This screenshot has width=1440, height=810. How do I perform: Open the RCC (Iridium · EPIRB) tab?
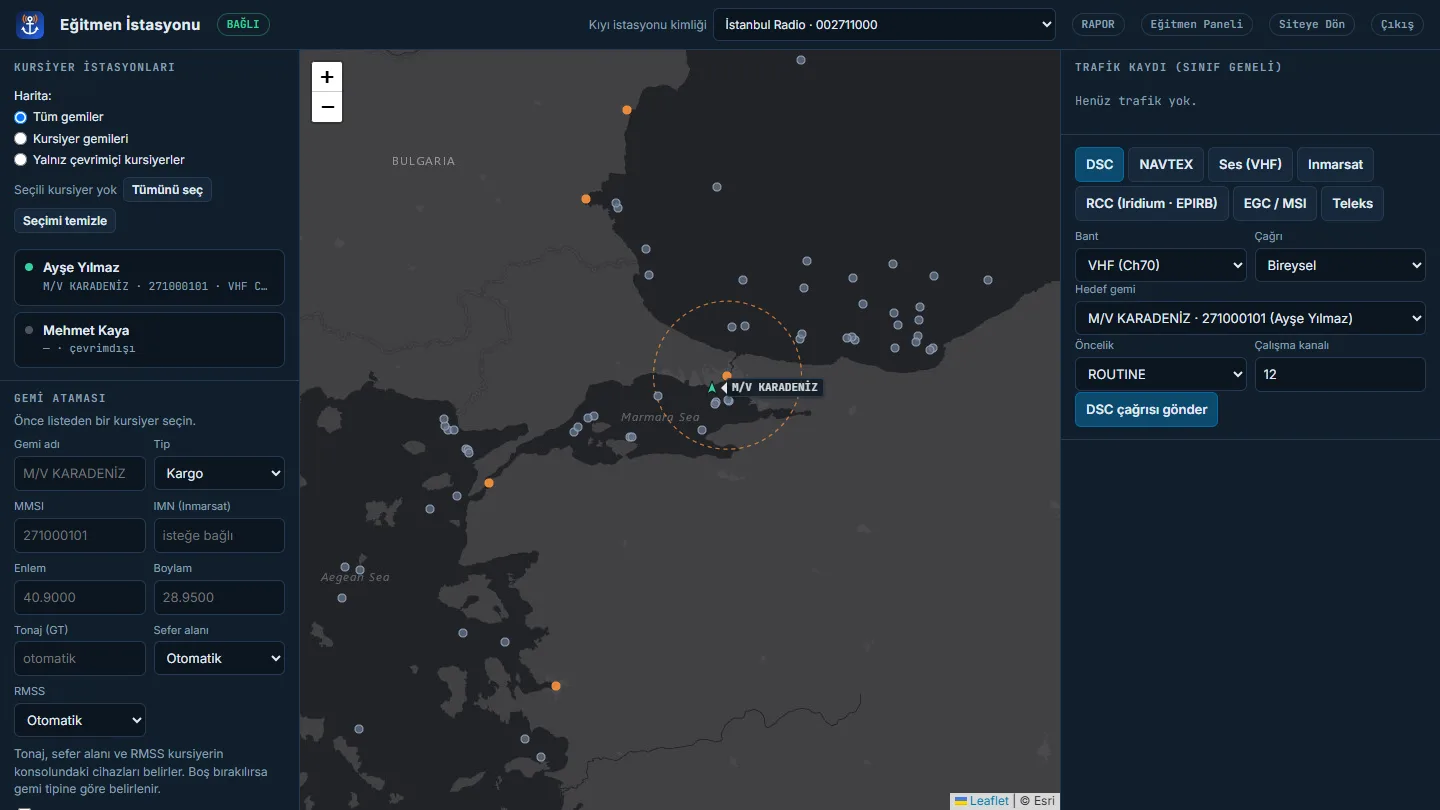(1152, 203)
